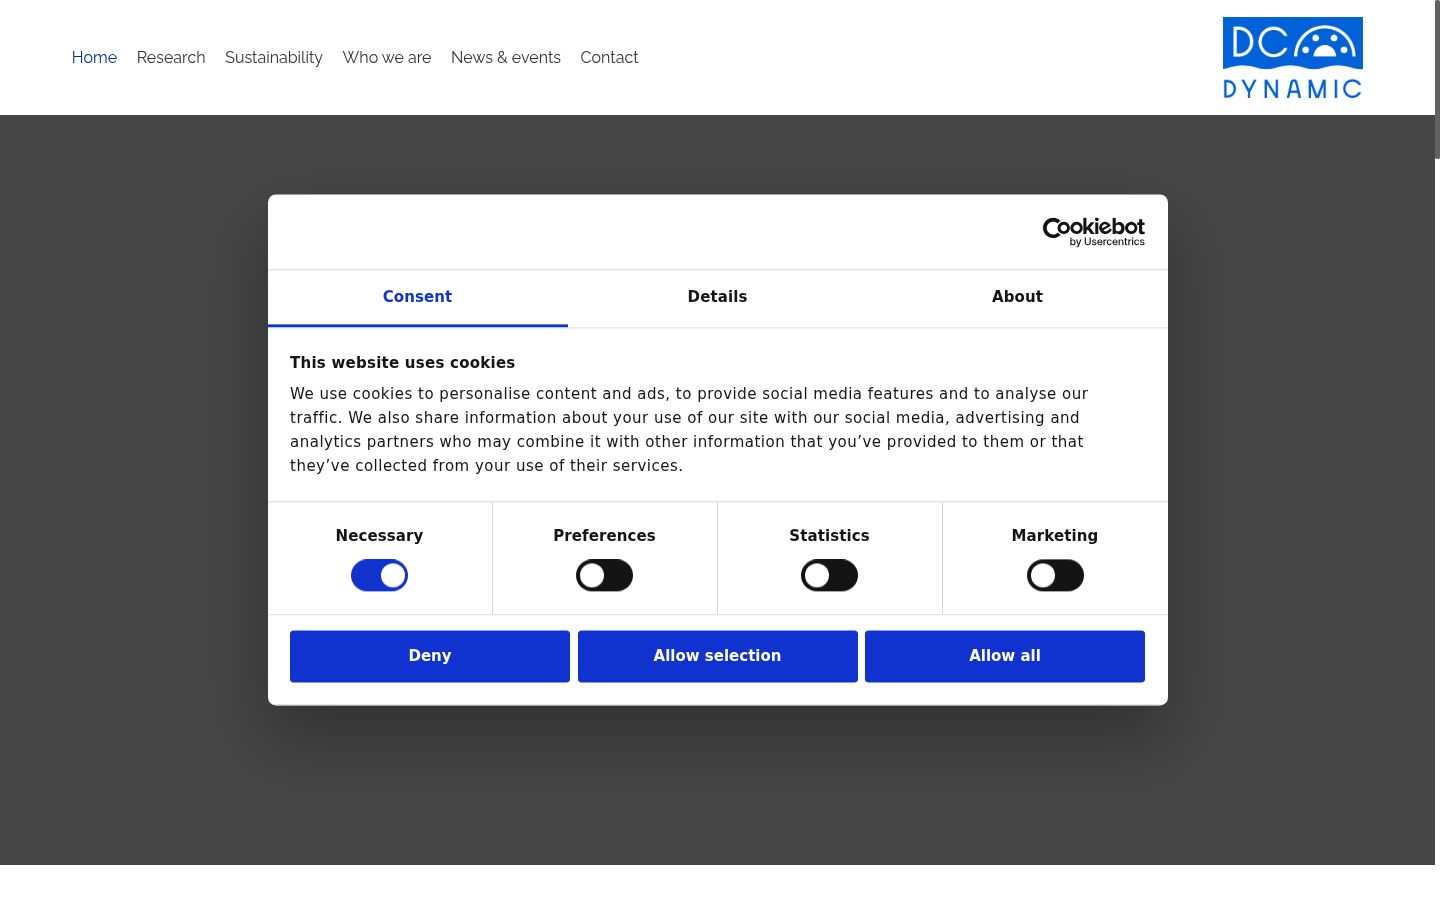Click the page vertical scrollbar
Viewport: 1440px width, 900px height.
pos(1437,80)
